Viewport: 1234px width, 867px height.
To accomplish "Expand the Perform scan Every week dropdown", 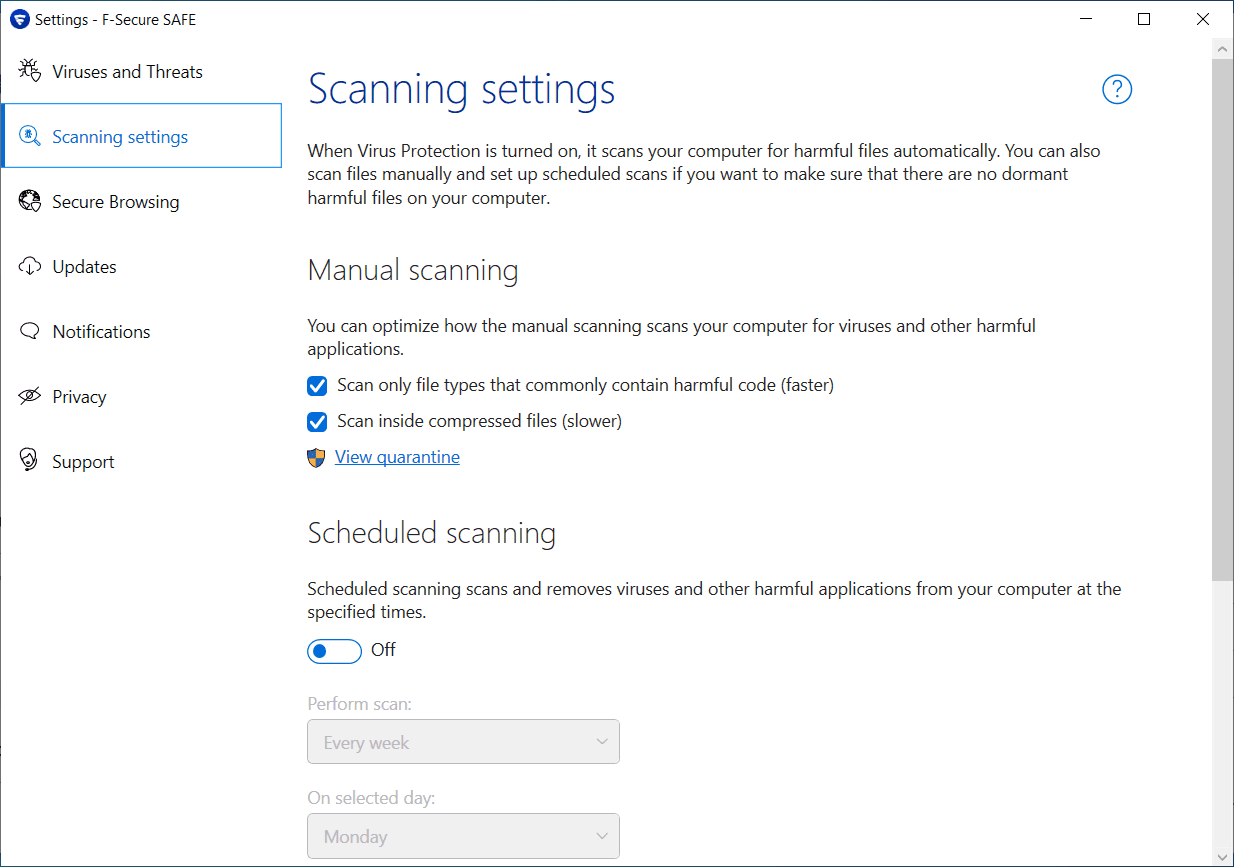I will pyautogui.click(x=463, y=742).
